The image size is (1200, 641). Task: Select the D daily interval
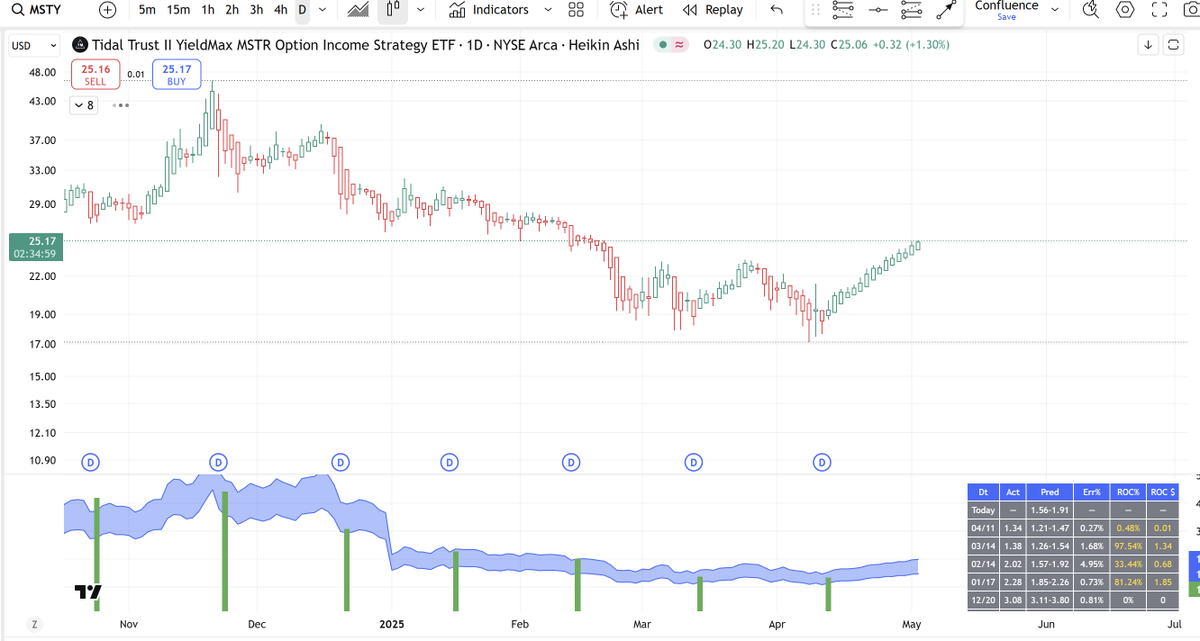tap(302, 10)
